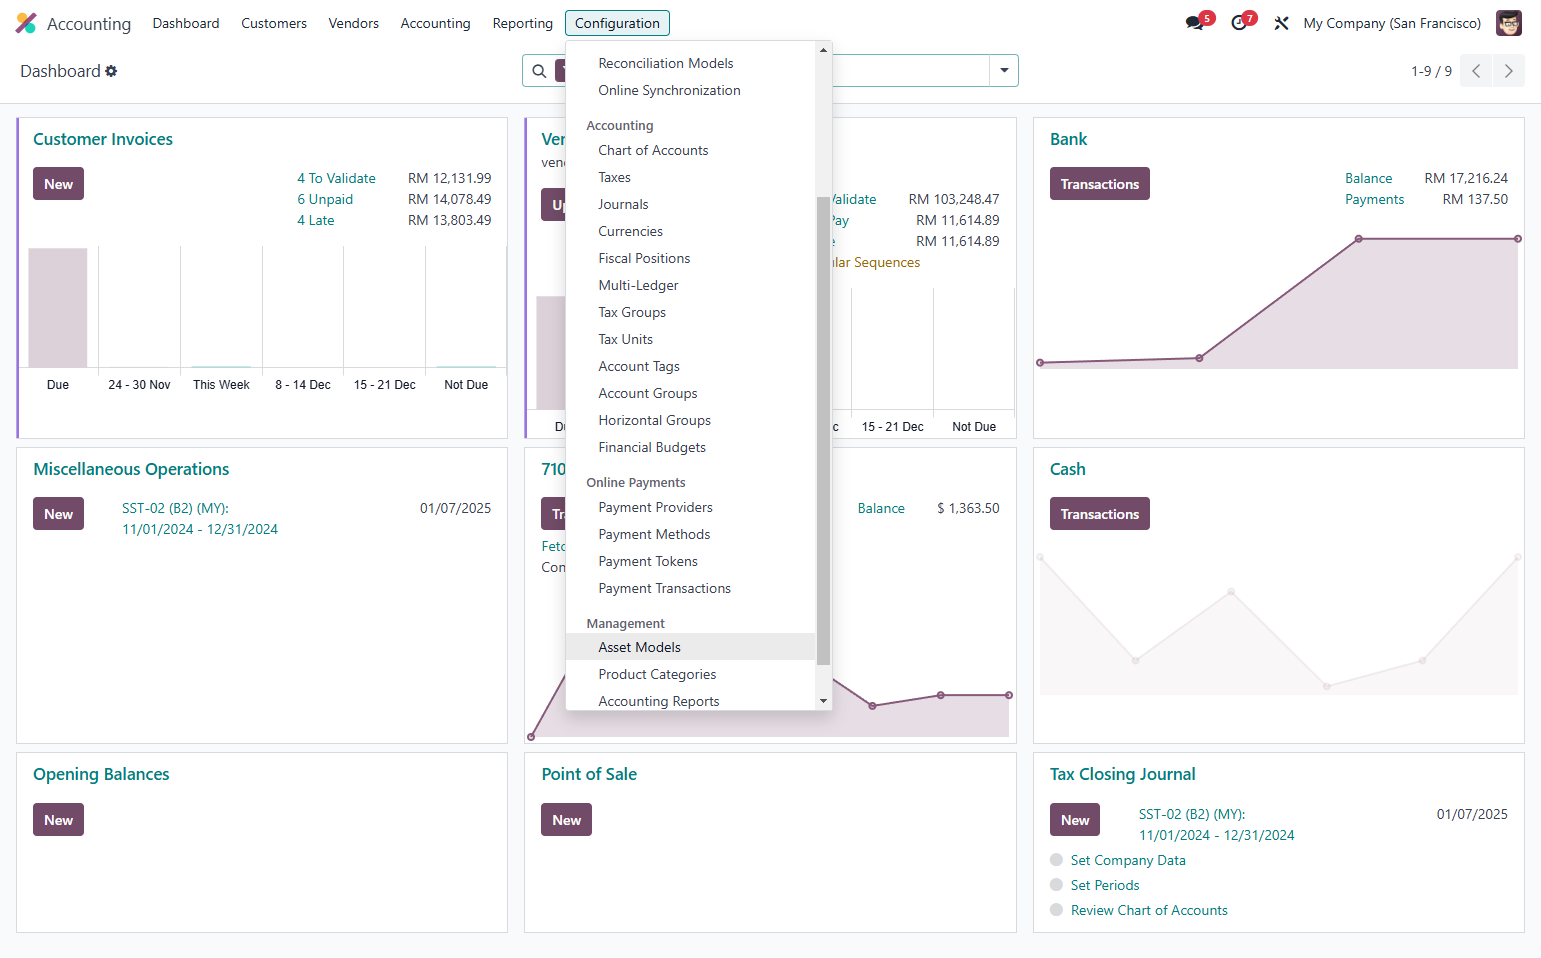Viewport: 1541px width, 958px height.
Task: Click the developer tools wrench icon
Action: 1281,23
